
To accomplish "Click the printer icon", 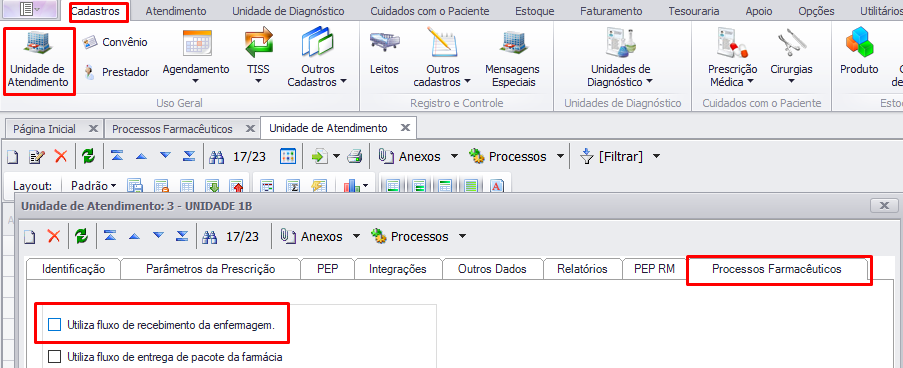I will tap(355, 156).
